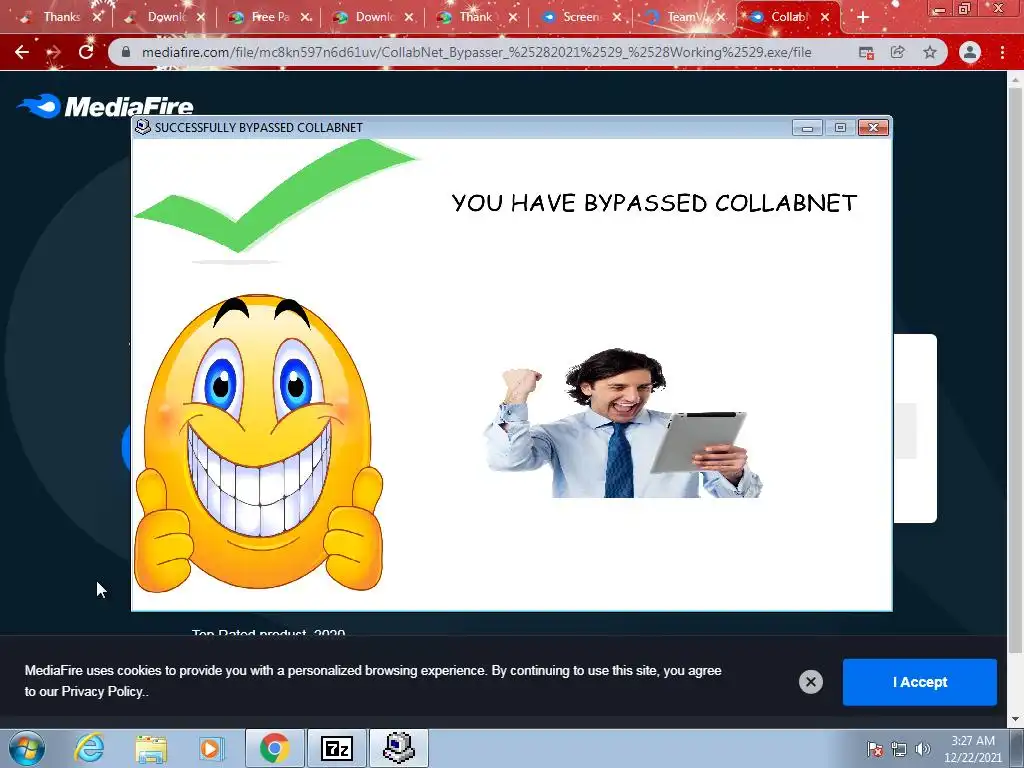
Task: Switch to the Free Pa tab
Action: click(269, 17)
